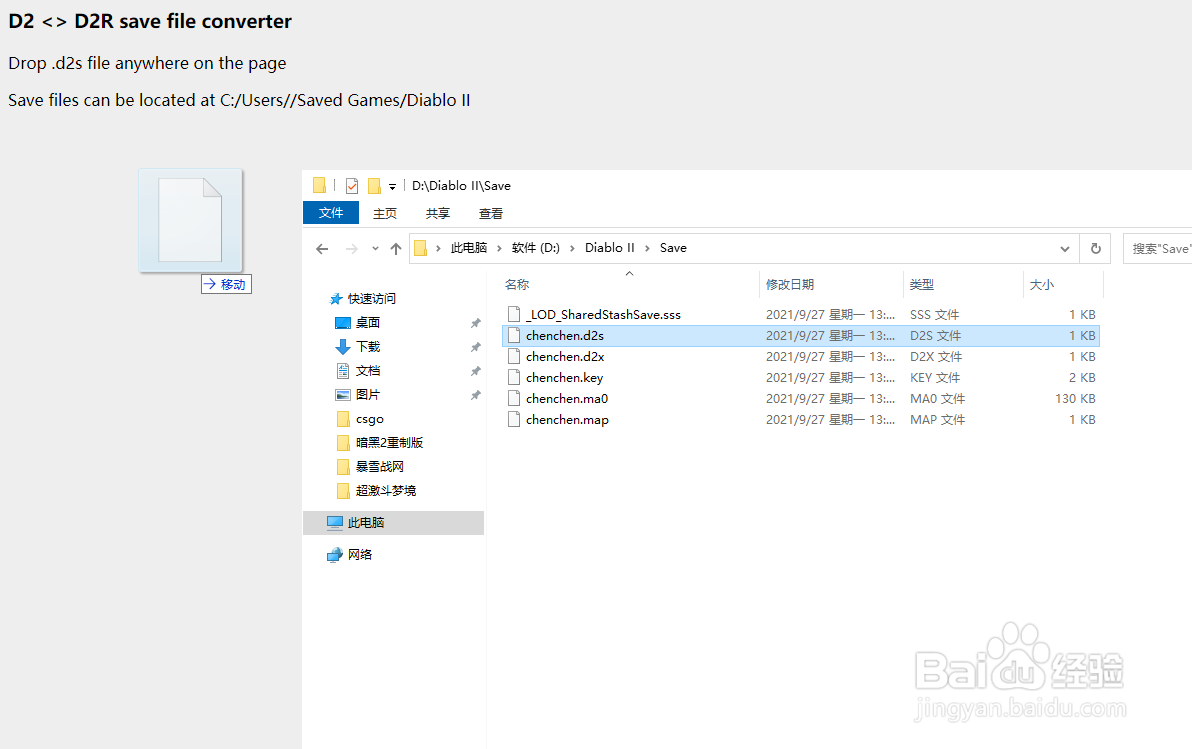Click the blue download arrow icon for 下载

[x=343, y=347]
